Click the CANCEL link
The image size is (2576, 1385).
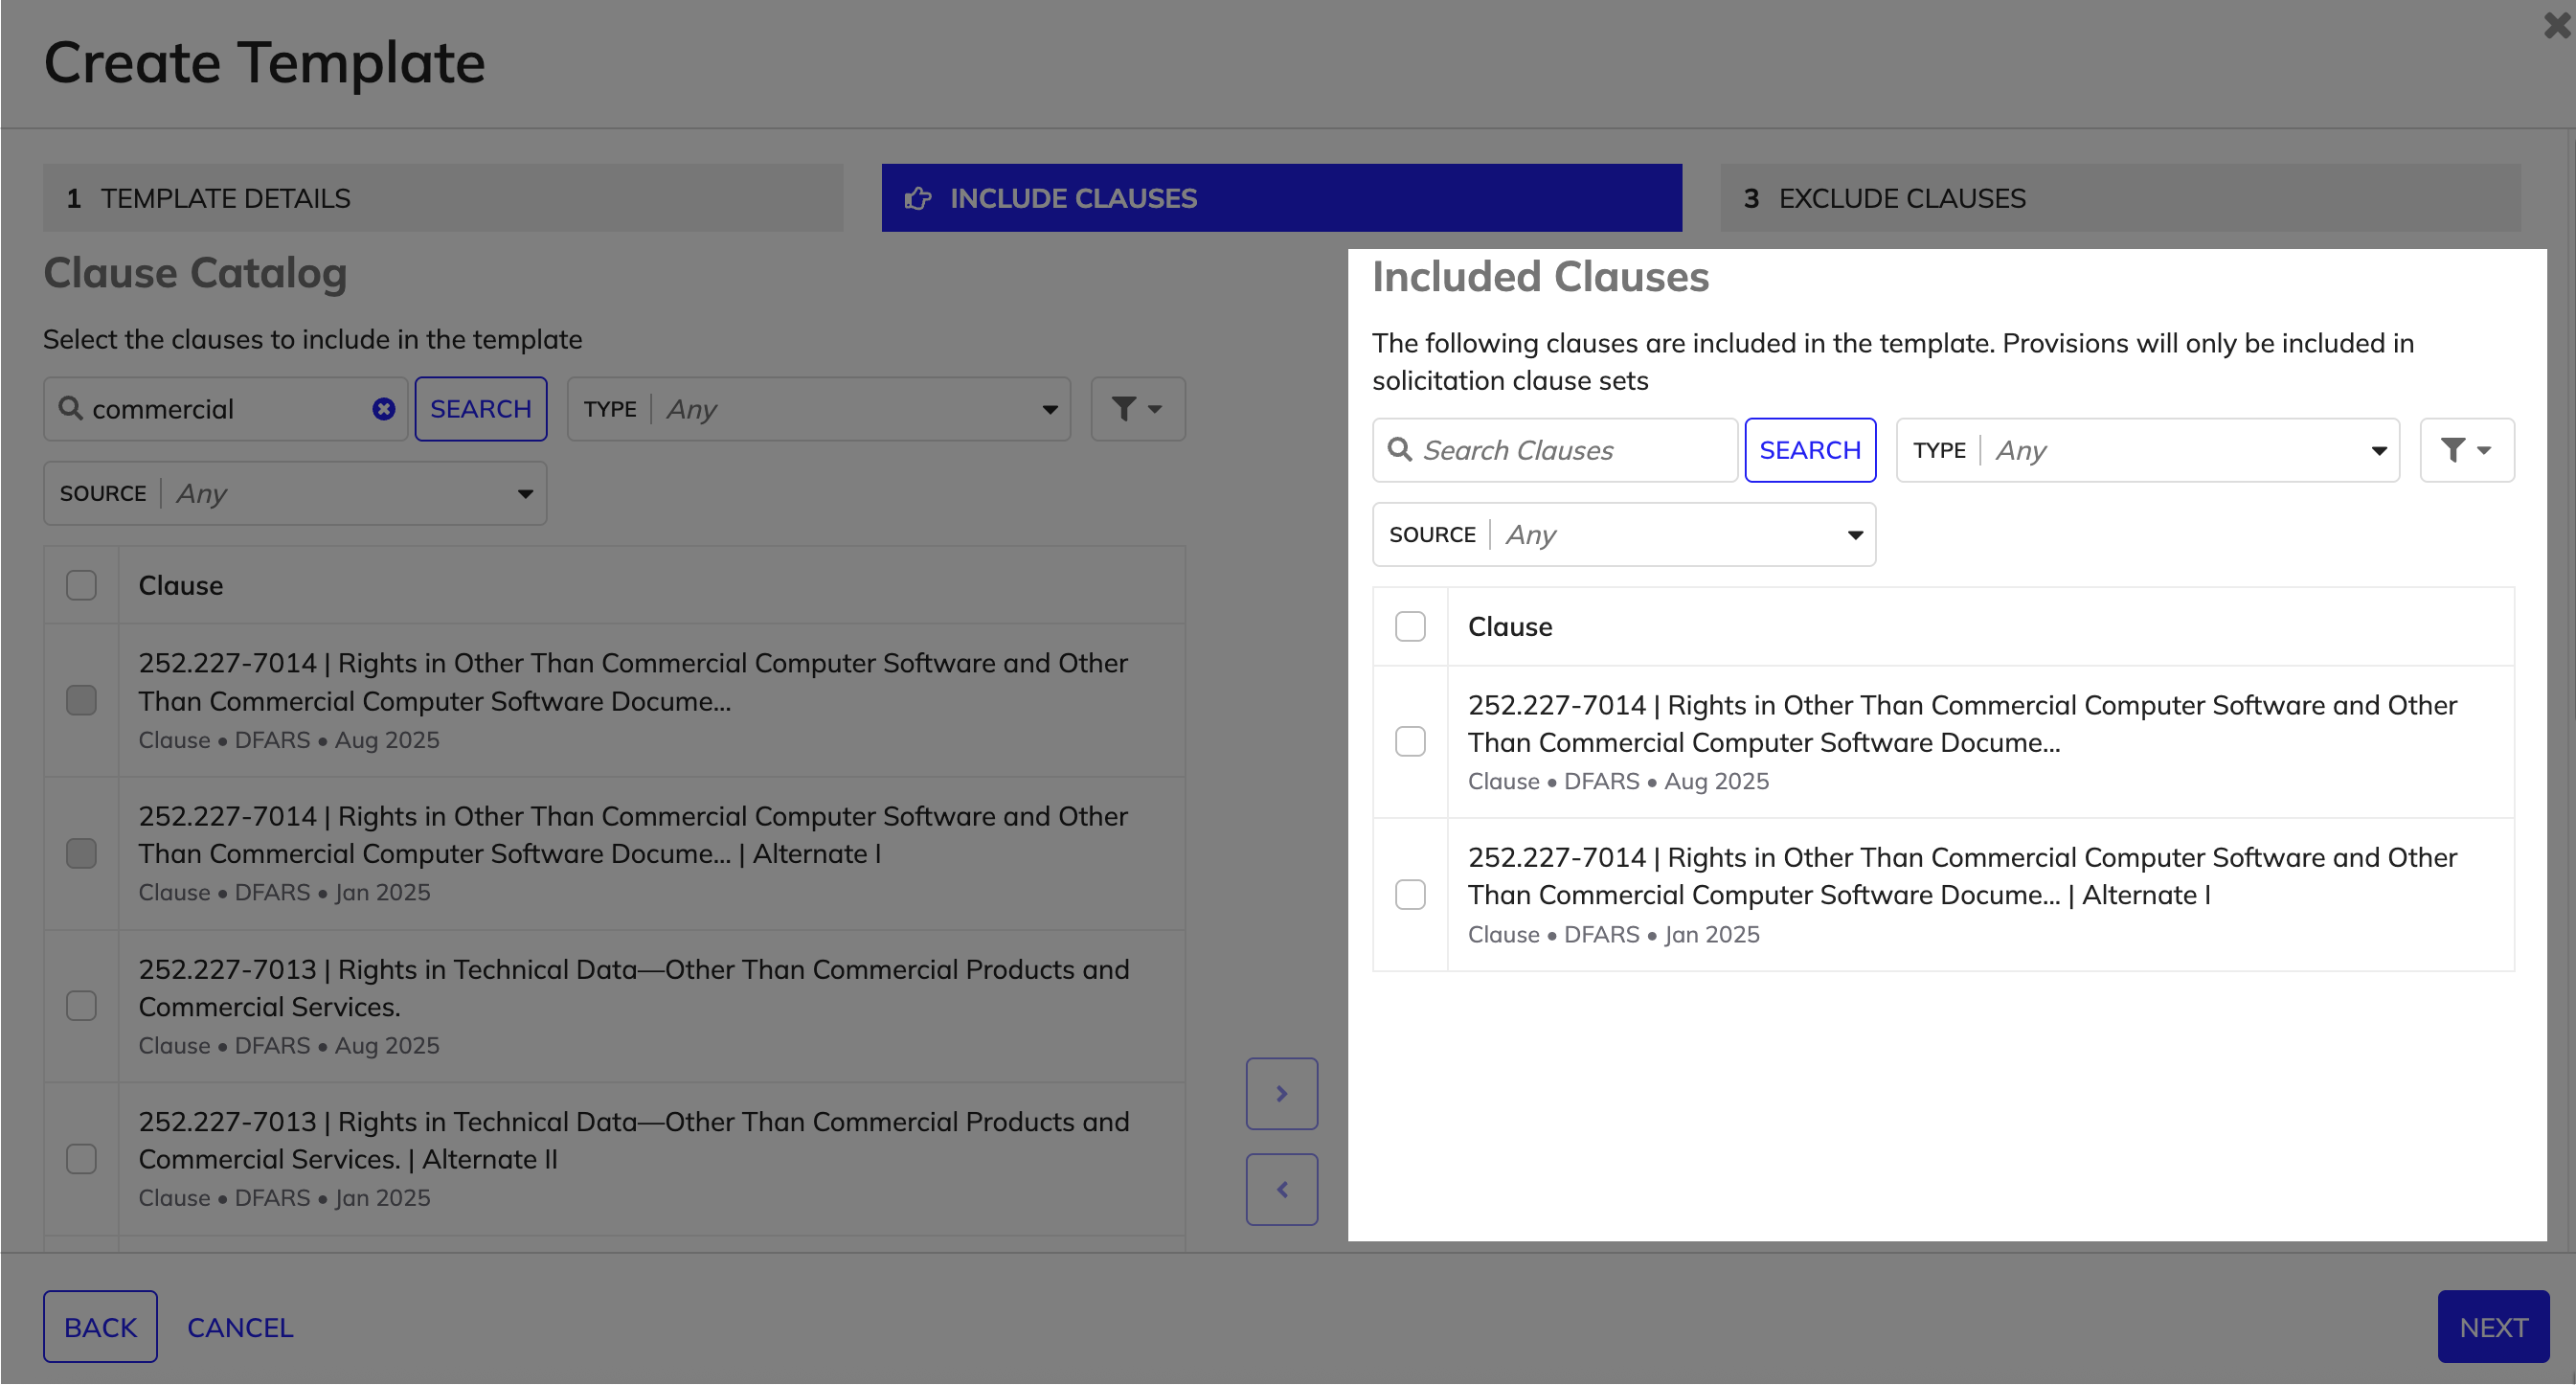tap(240, 1328)
